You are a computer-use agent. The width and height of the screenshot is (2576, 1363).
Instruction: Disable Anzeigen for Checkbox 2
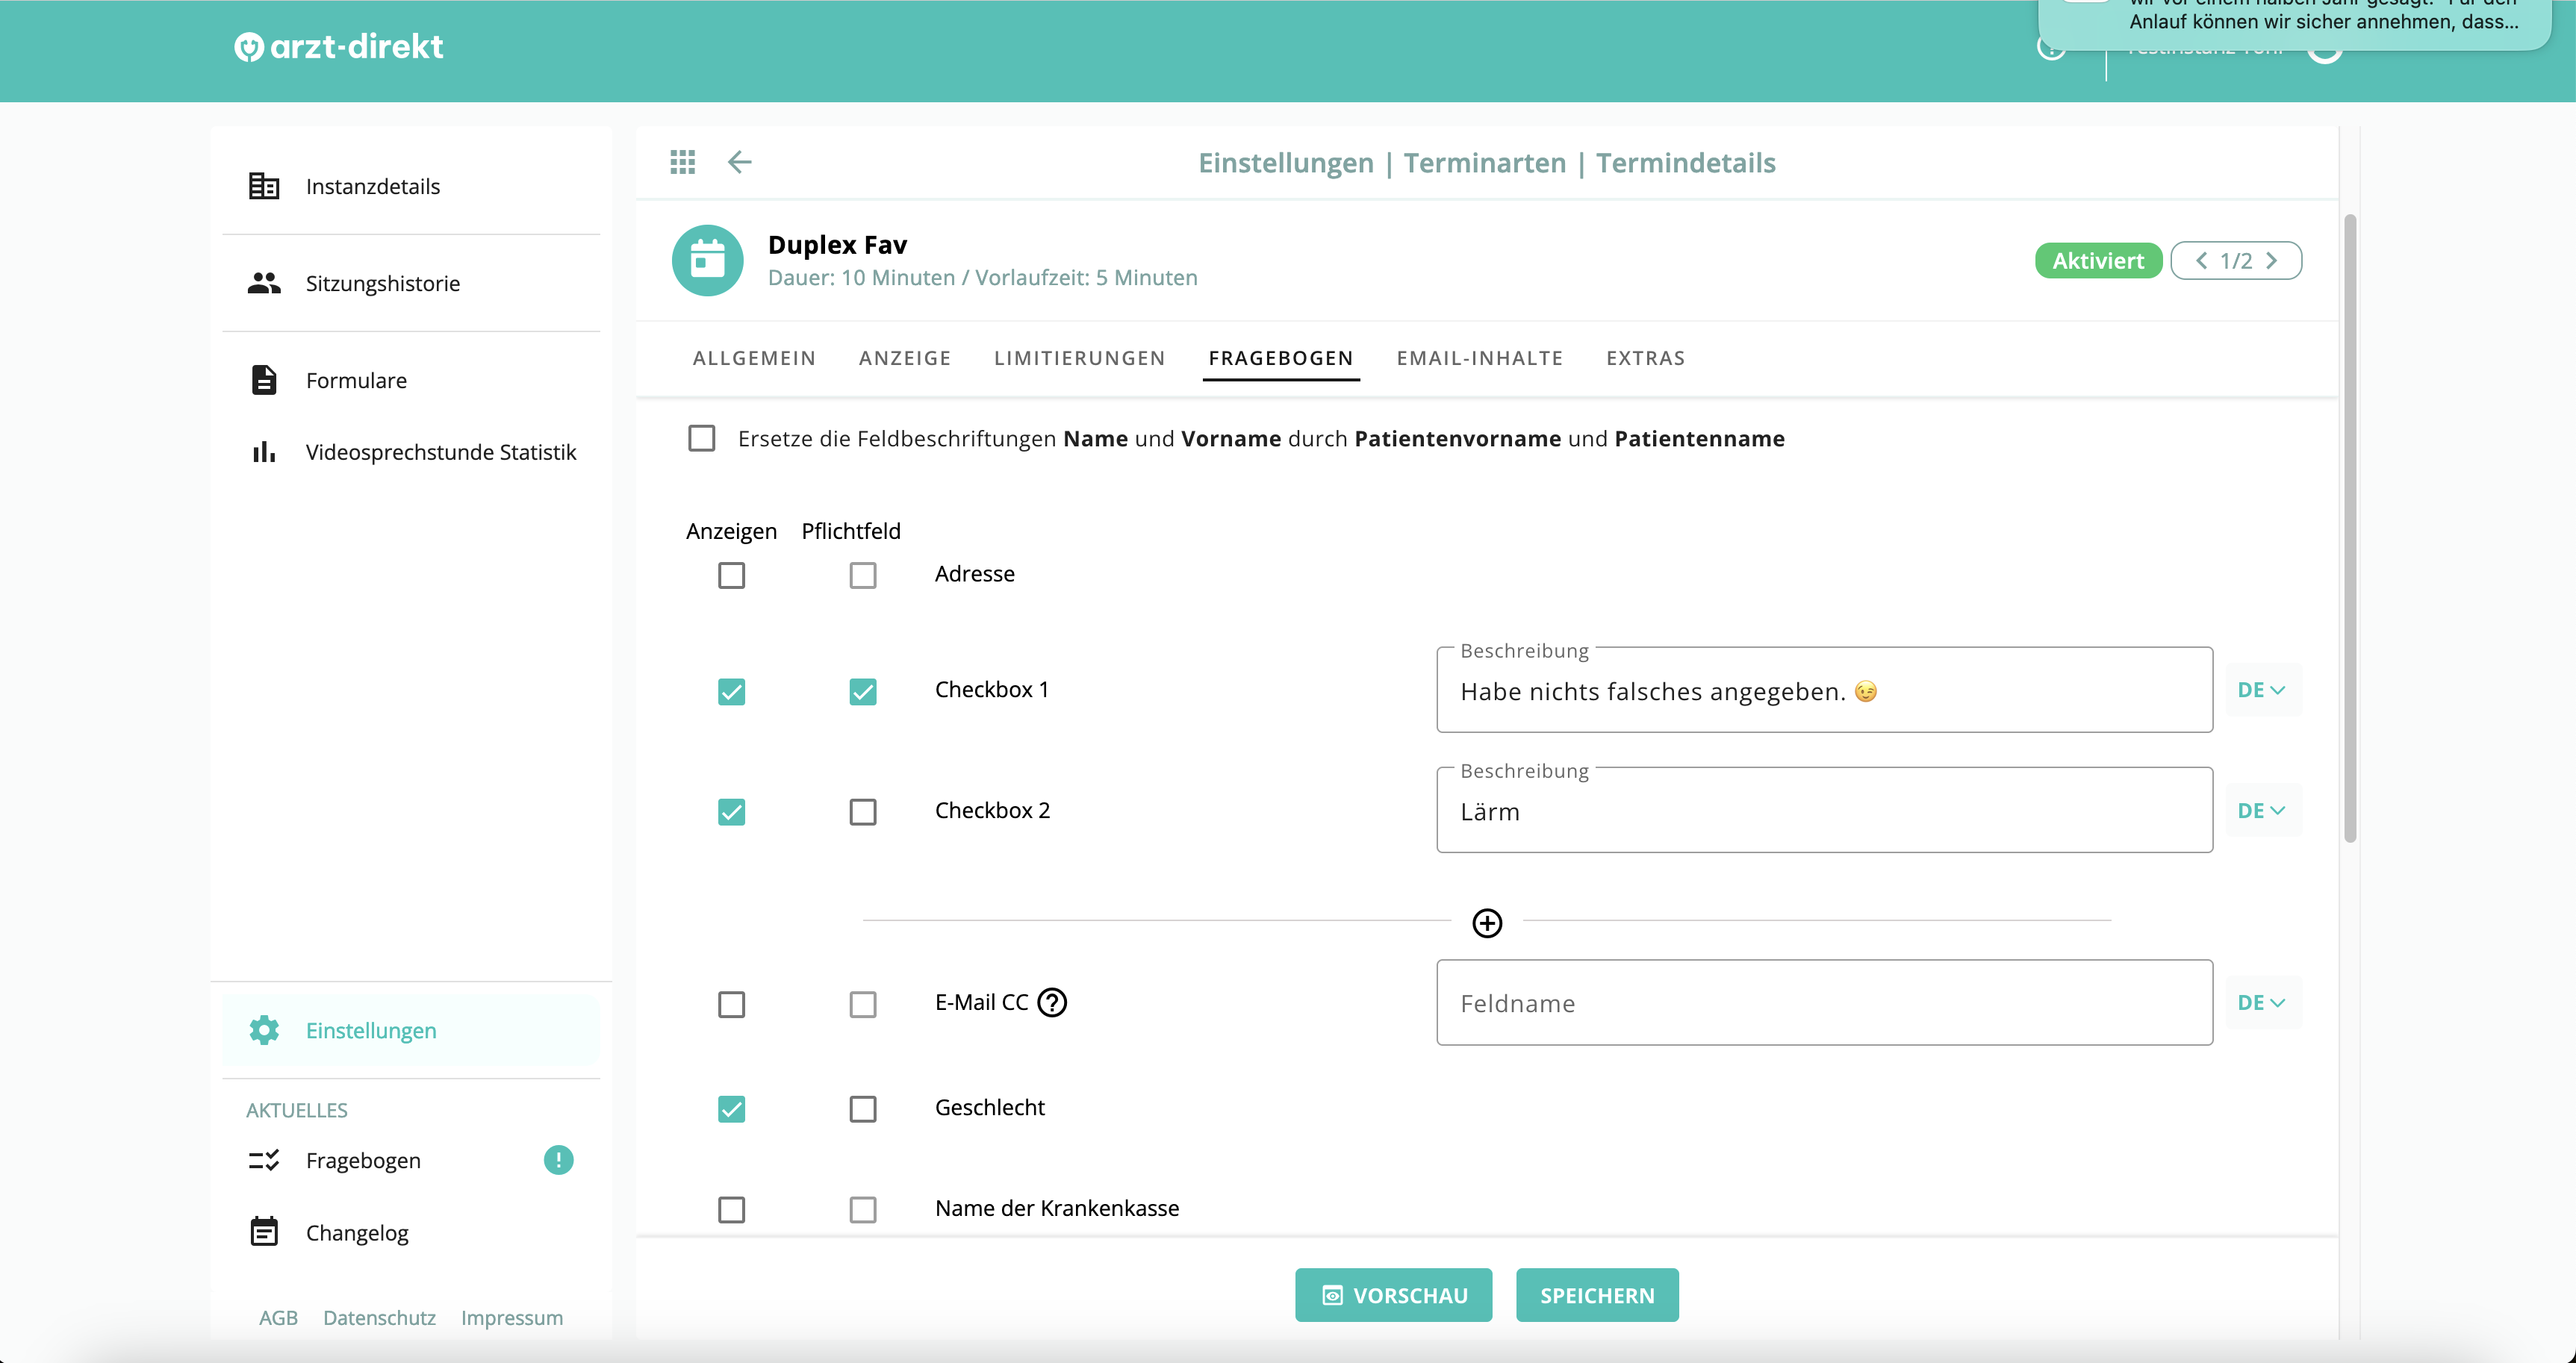[x=731, y=811]
